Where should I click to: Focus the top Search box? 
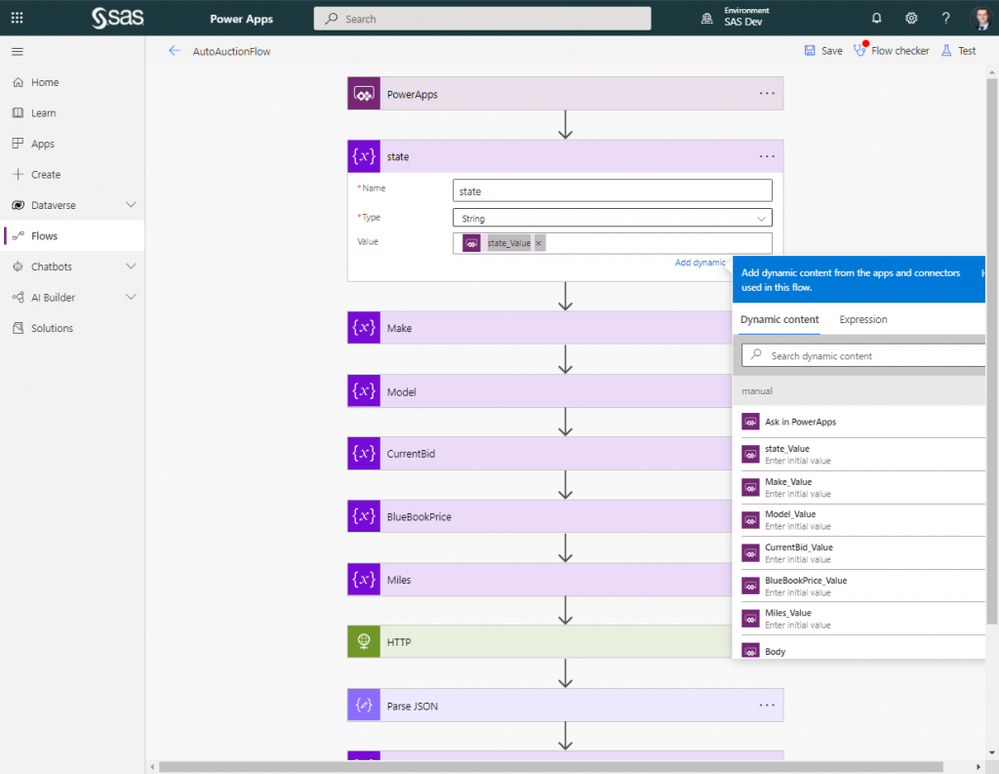point(482,18)
